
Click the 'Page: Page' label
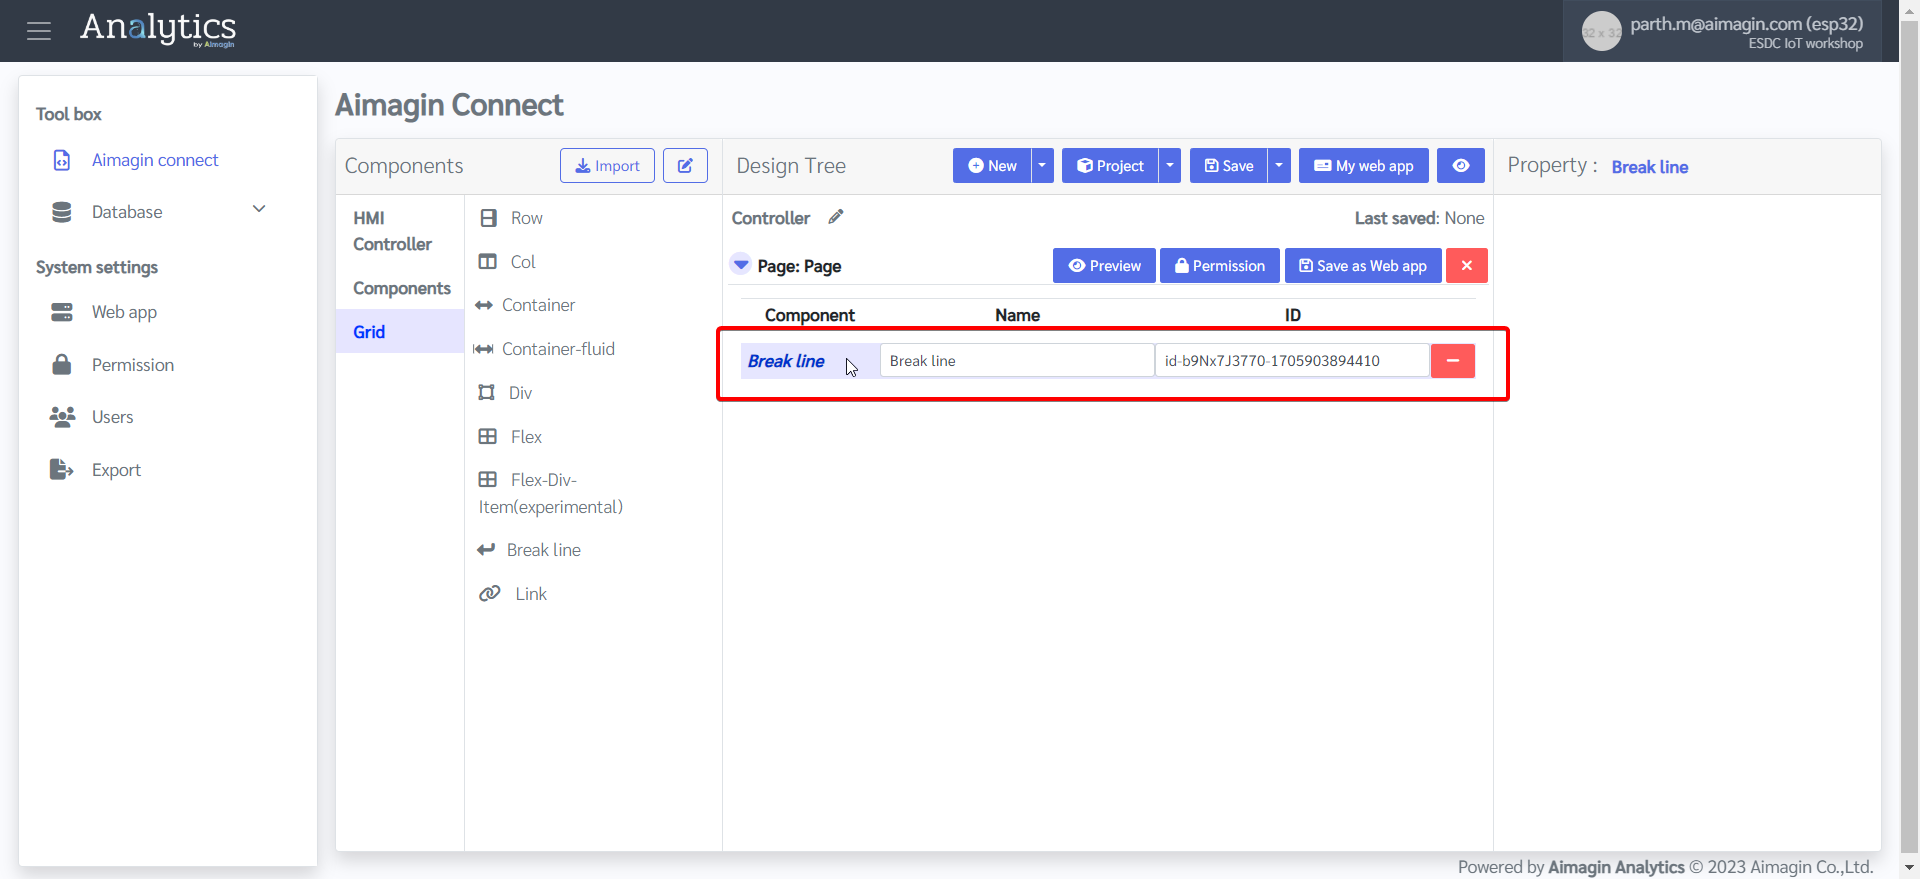tap(799, 266)
